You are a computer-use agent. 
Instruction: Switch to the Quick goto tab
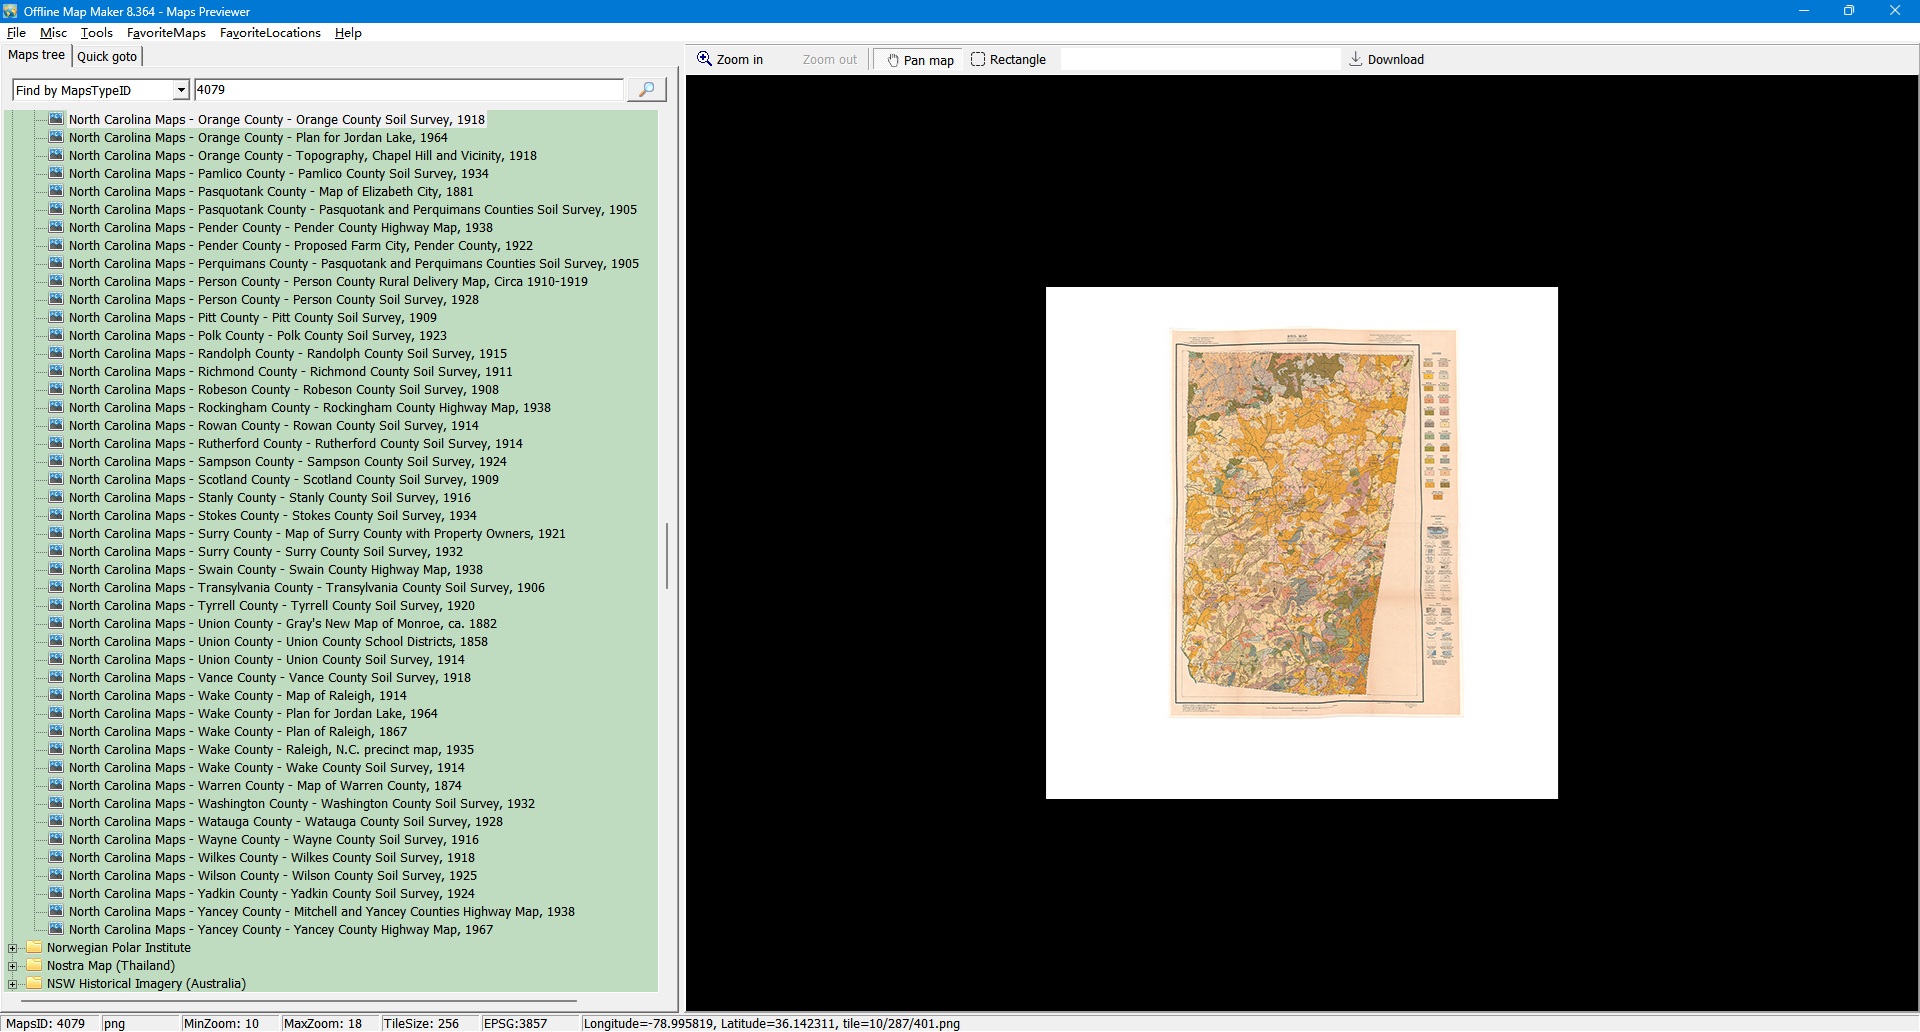click(x=107, y=57)
